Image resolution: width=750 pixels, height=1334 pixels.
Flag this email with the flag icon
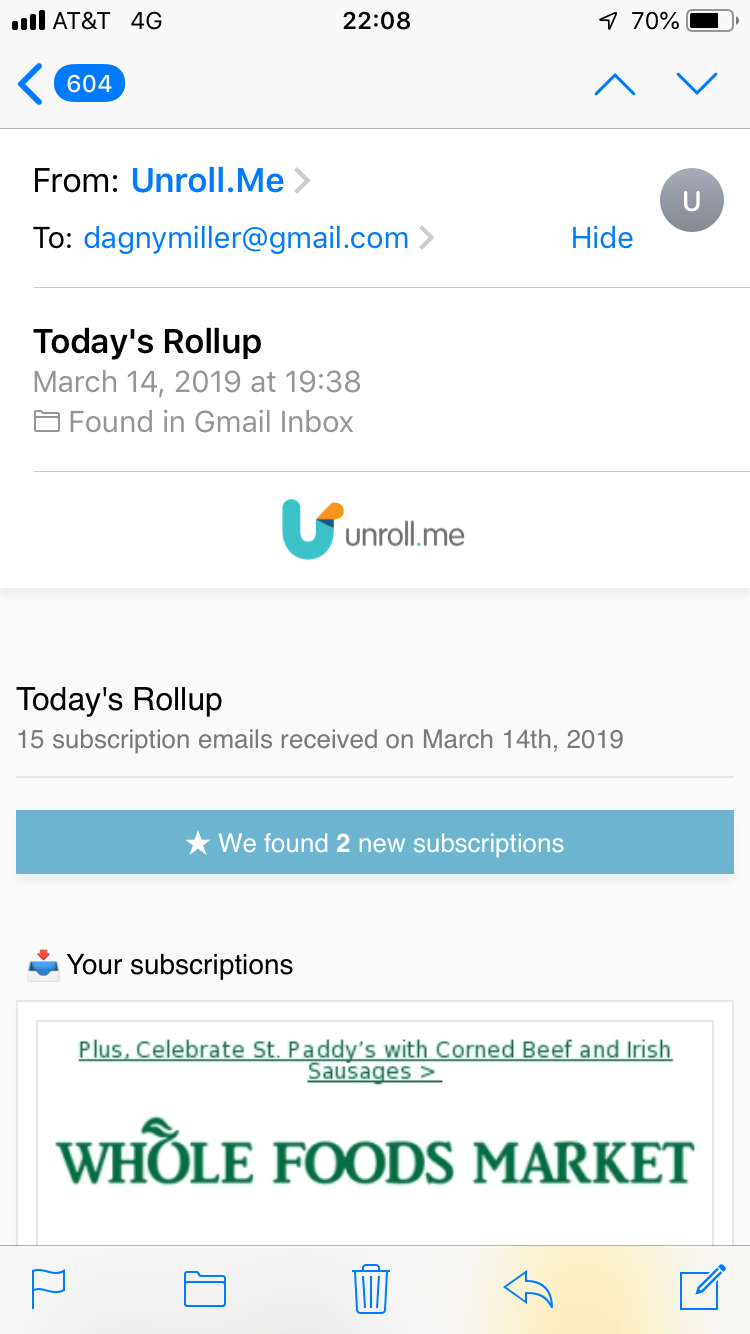coord(49,1288)
